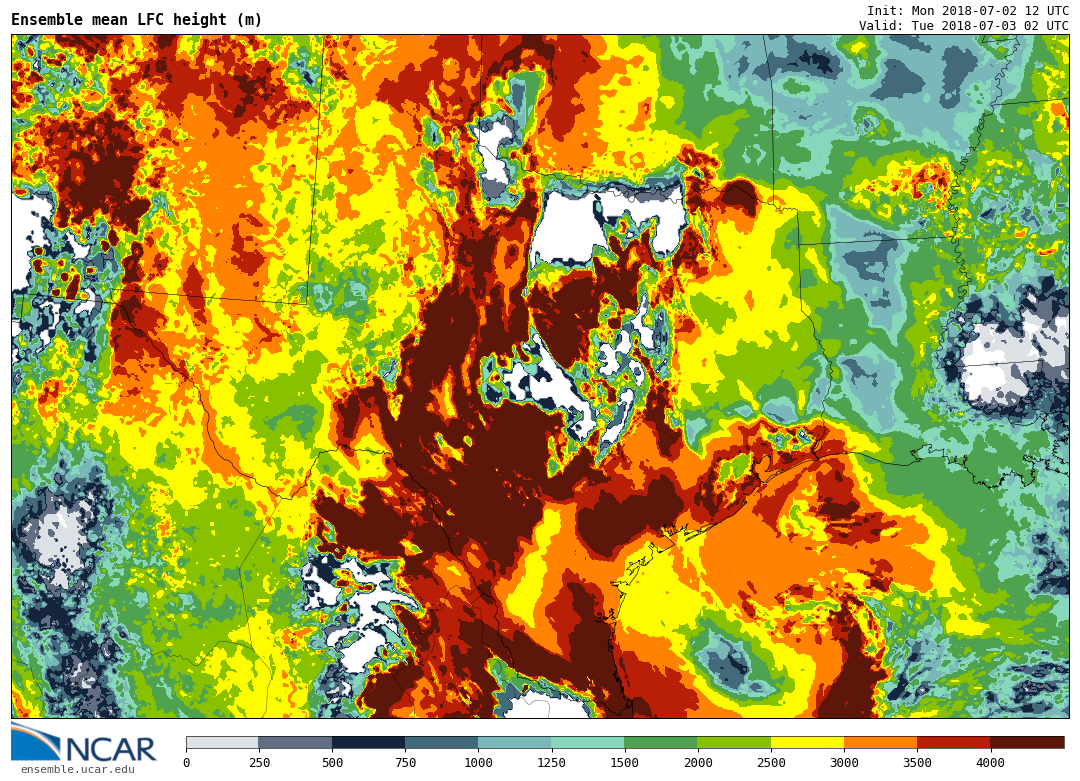This screenshot has width=1080, height=781.
Task: Choose the yellow 2500–3000 colorbar swatch
Action: (807, 742)
